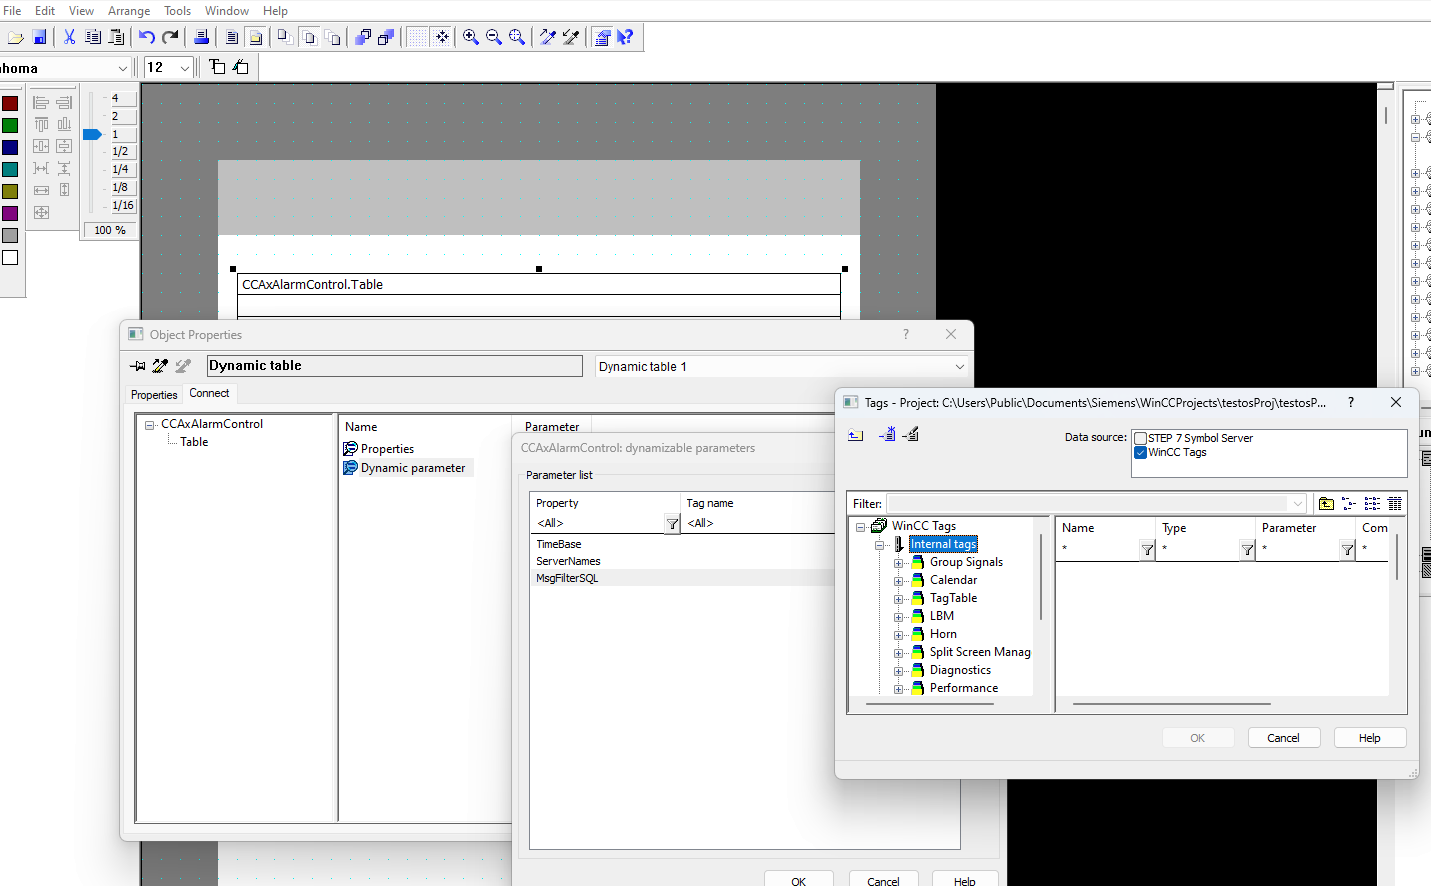Open the Arrange menu
The image size is (1431, 886).
128,11
